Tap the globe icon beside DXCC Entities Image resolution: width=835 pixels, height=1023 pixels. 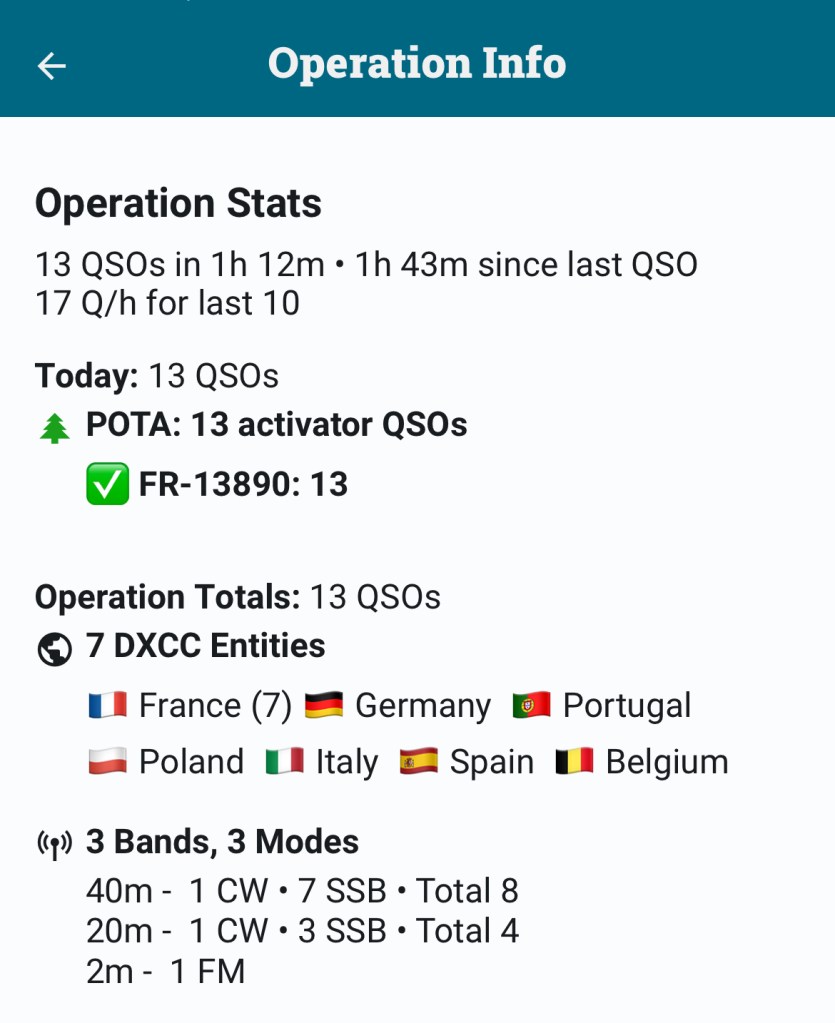point(54,649)
